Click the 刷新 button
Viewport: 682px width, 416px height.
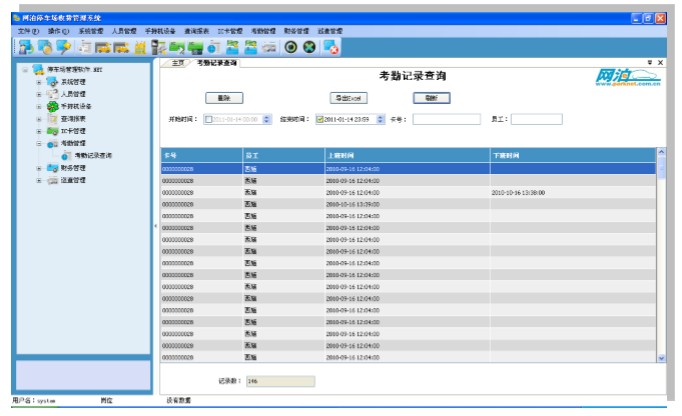[431, 98]
